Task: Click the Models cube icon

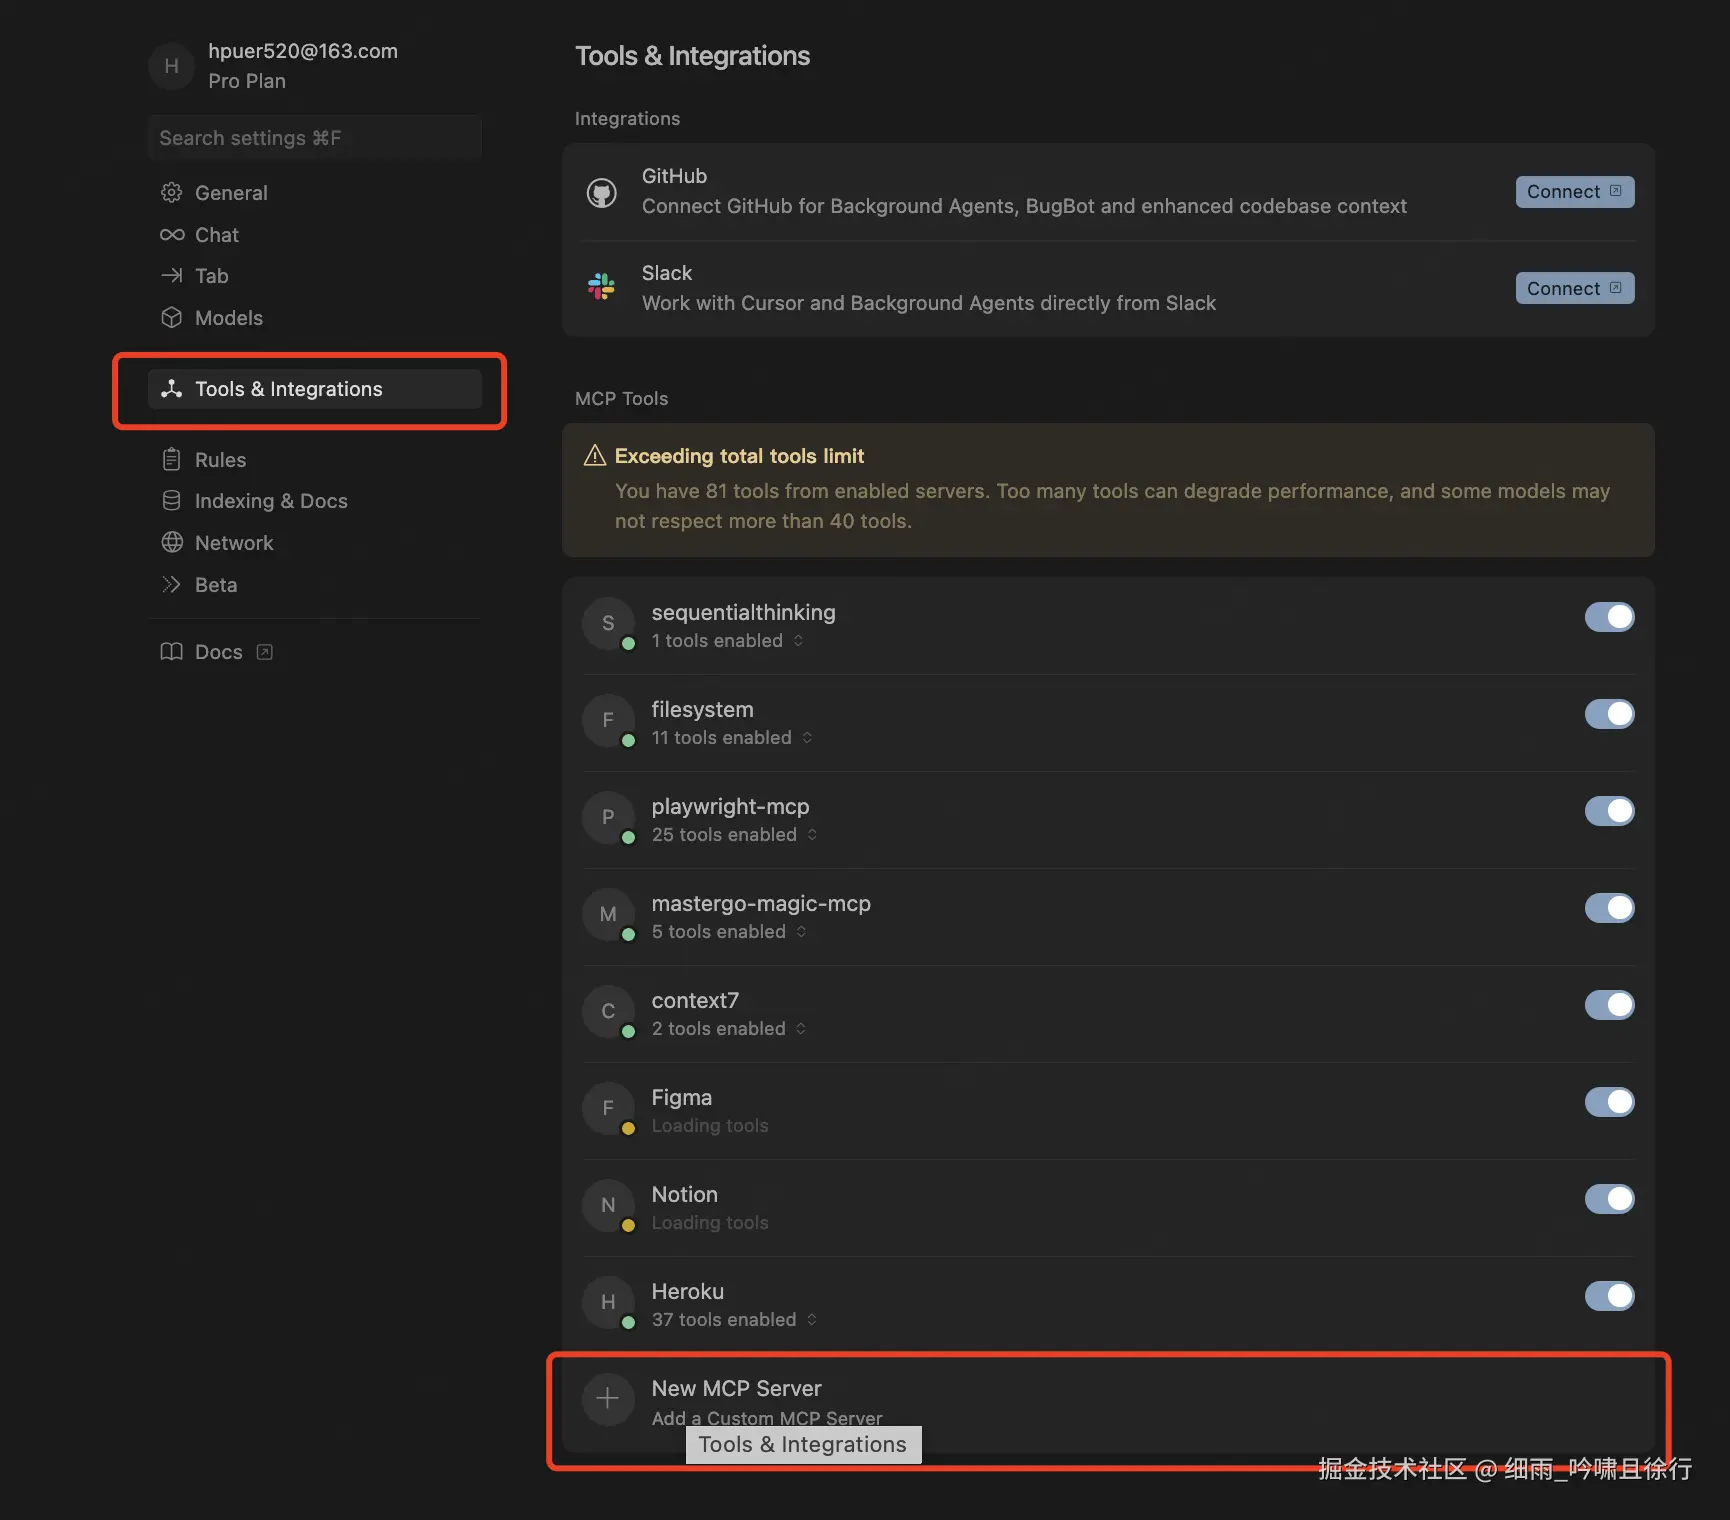Action: [172, 317]
